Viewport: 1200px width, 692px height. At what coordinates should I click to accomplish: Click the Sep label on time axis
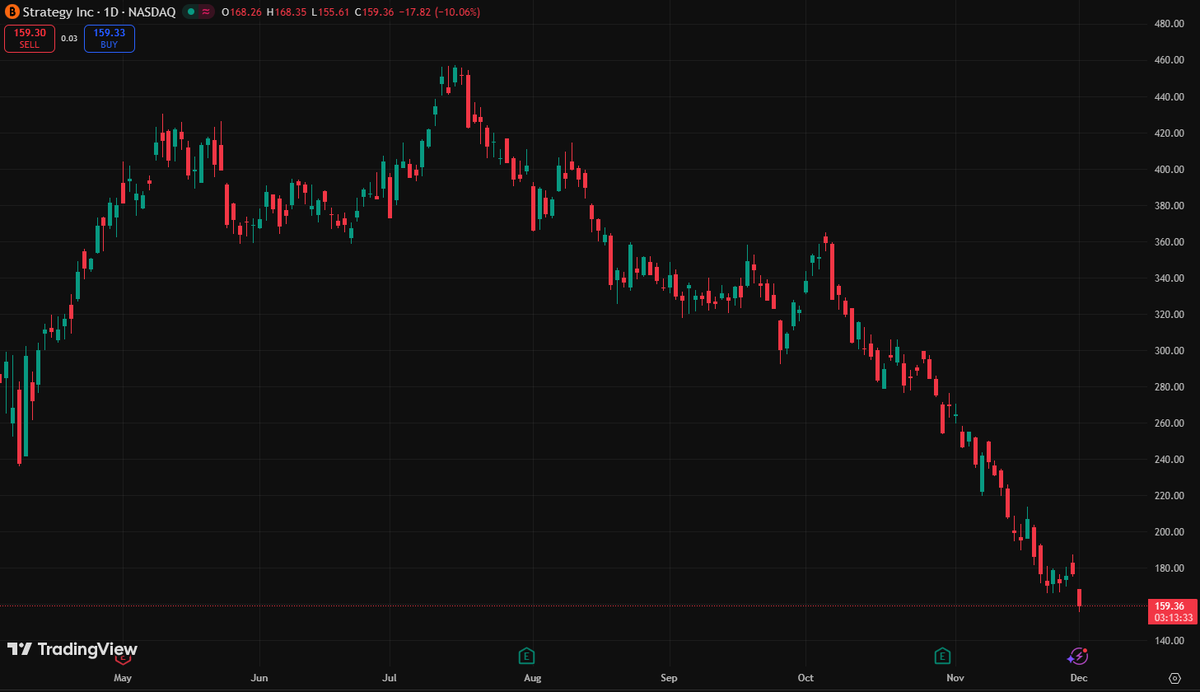[x=669, y=678]
